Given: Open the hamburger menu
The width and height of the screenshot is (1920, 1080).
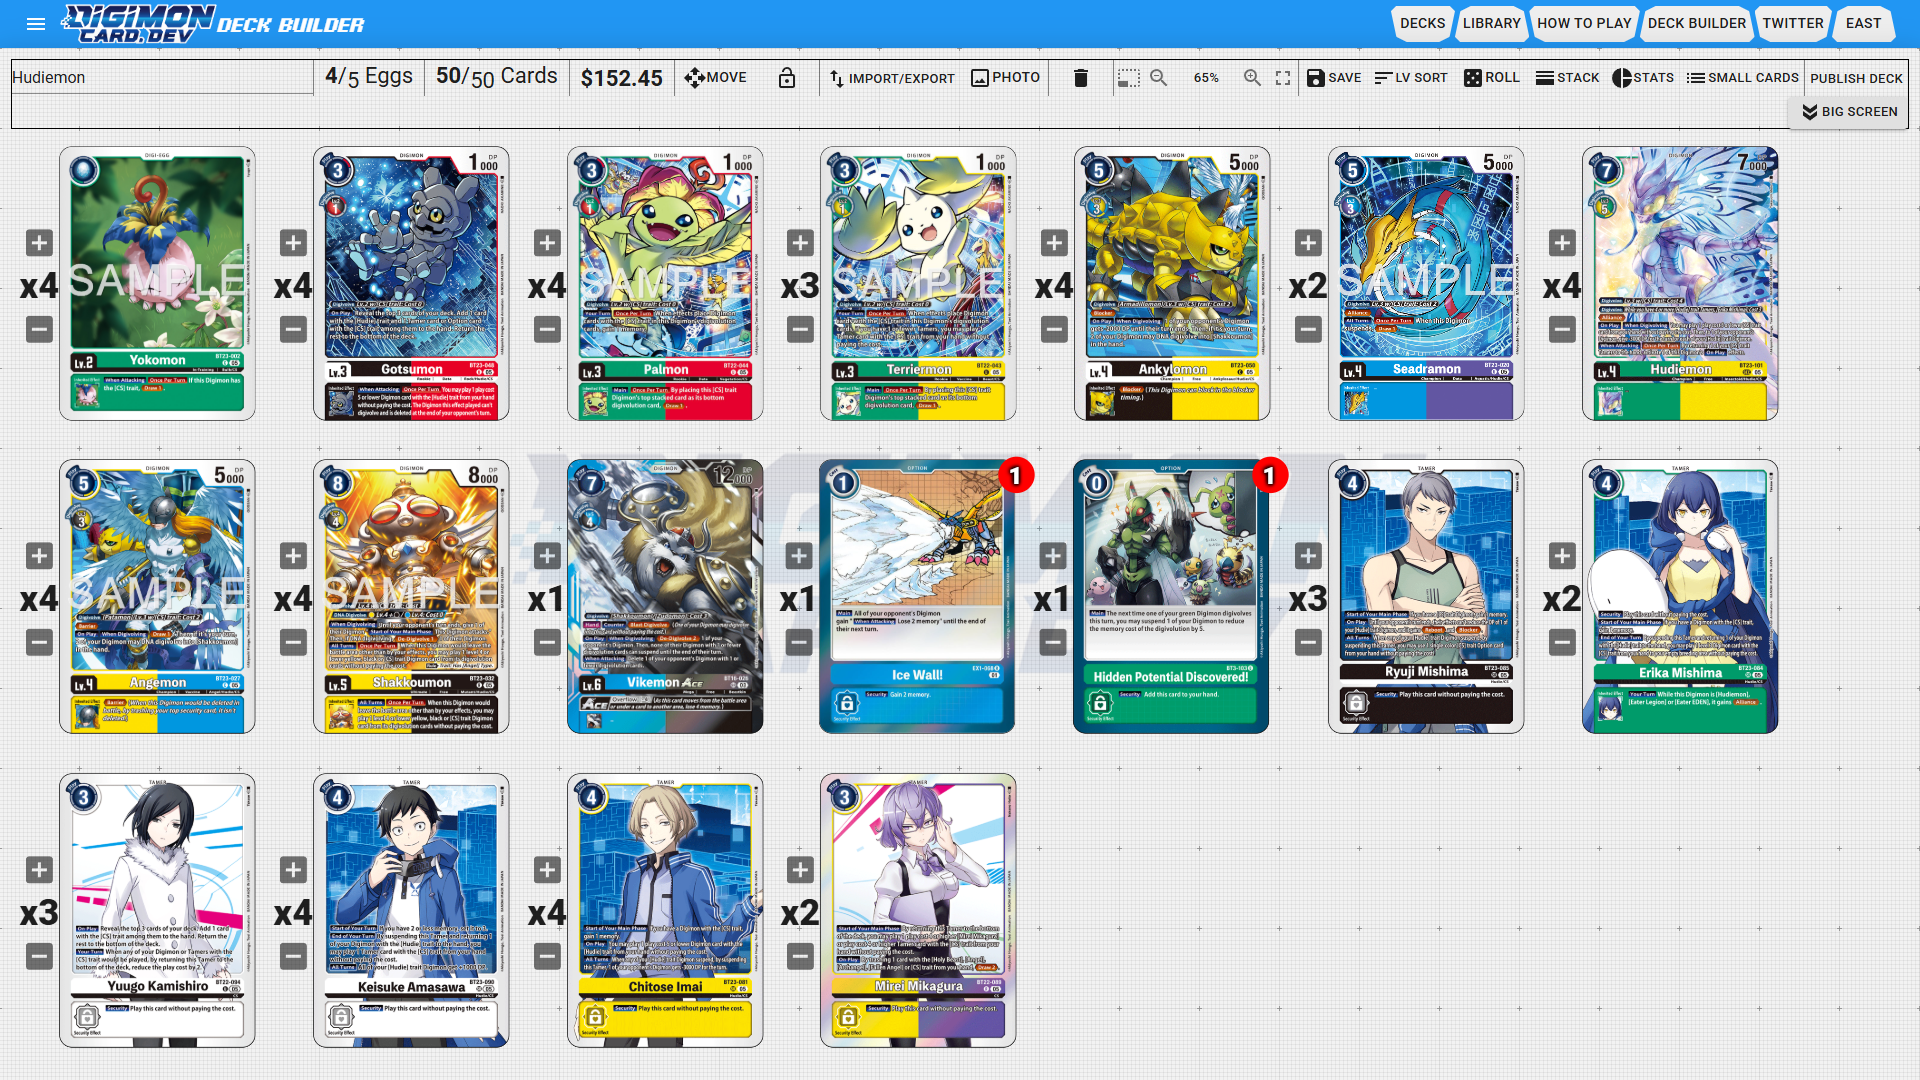Looking at the screenshot, I should tap(36, 24).
